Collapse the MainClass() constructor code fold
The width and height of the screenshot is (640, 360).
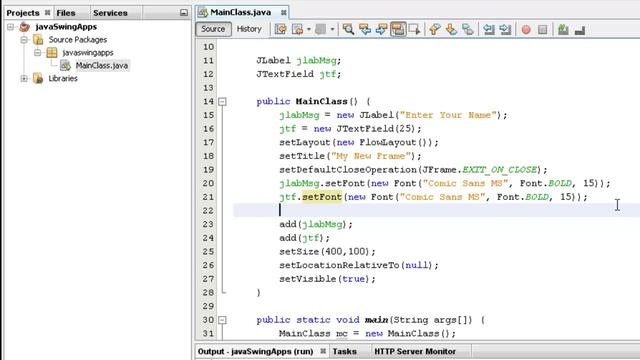[x=222, y=102]
